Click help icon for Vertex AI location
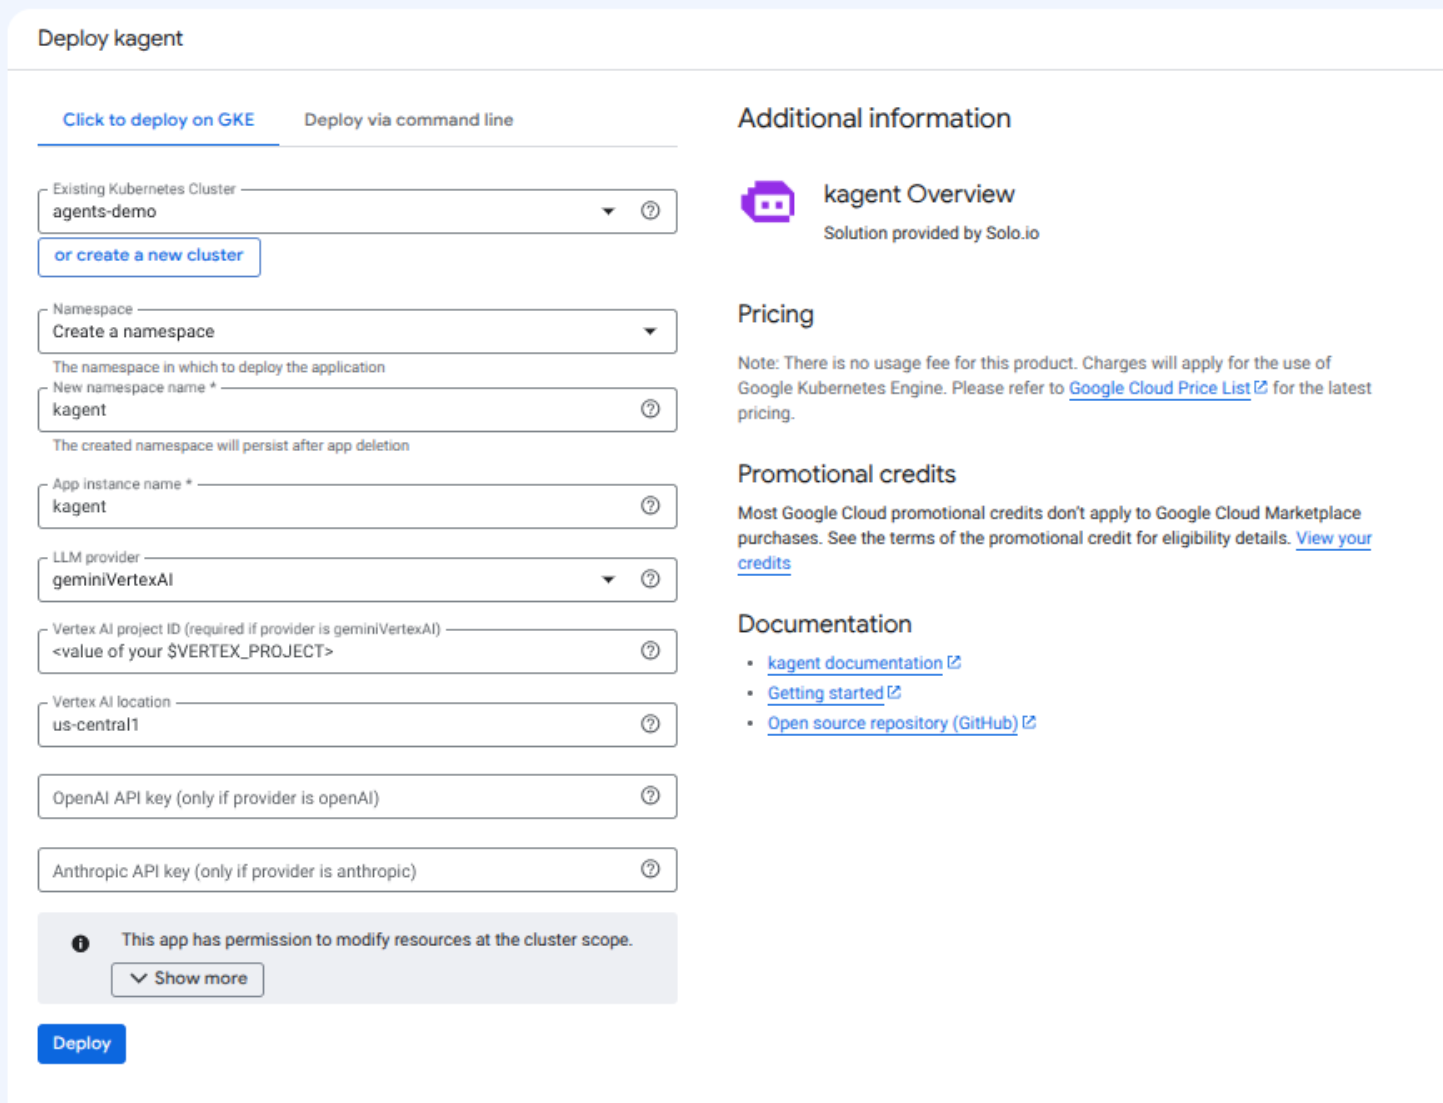This screenshot has height=1103, width=1443. click(x=650, y=724)
